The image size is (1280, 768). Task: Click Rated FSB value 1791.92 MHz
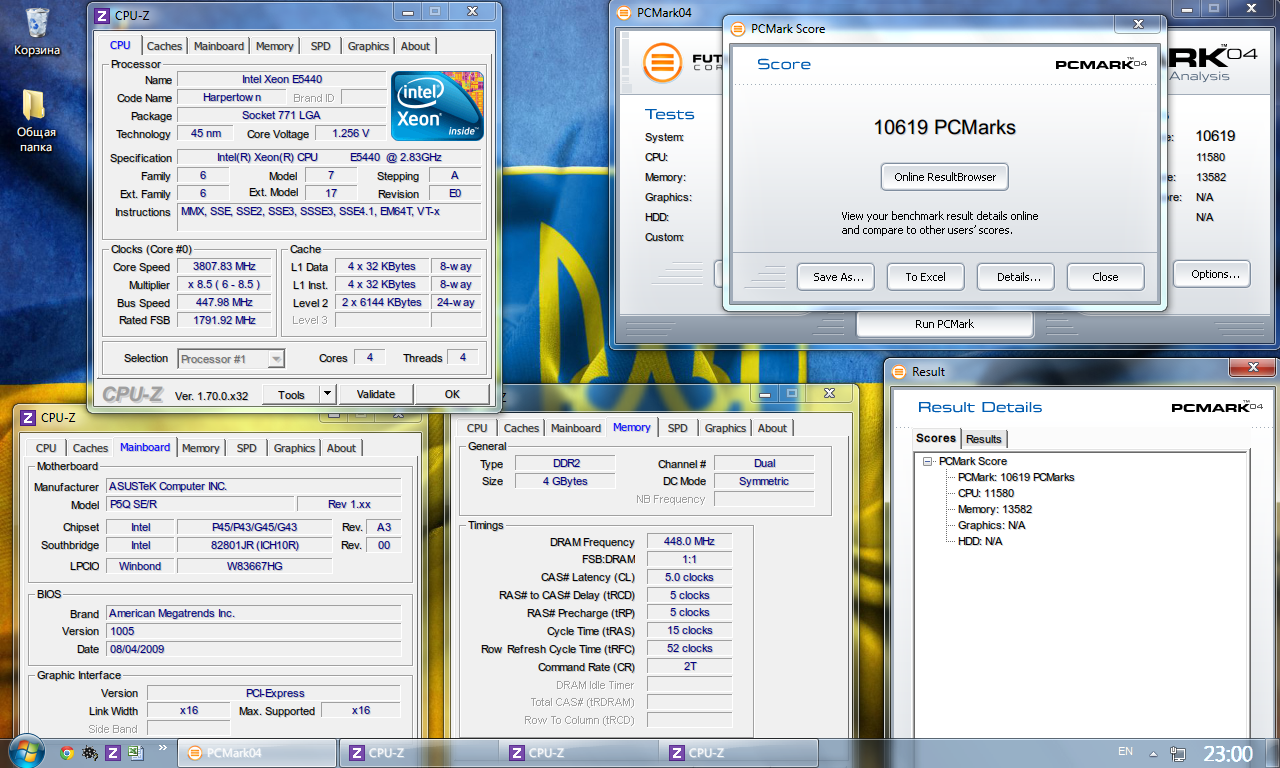click(x=224, y=321)
